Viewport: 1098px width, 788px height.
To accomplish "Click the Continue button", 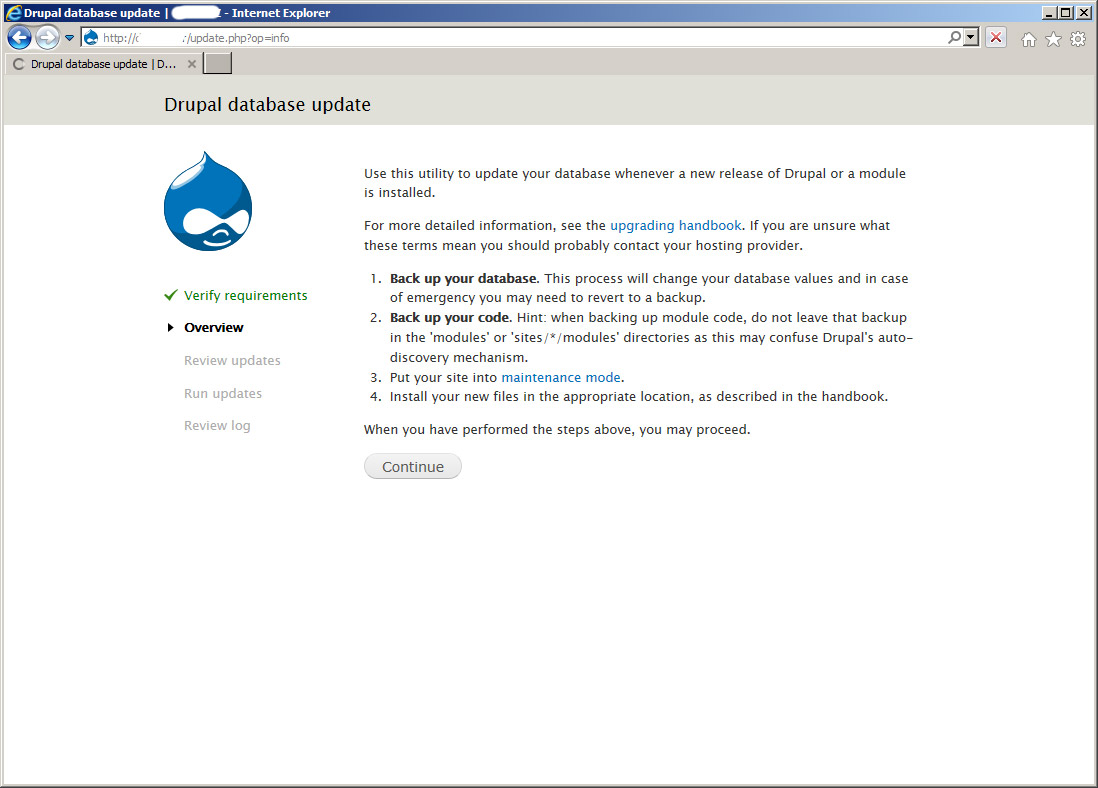I will click(412, 466).
